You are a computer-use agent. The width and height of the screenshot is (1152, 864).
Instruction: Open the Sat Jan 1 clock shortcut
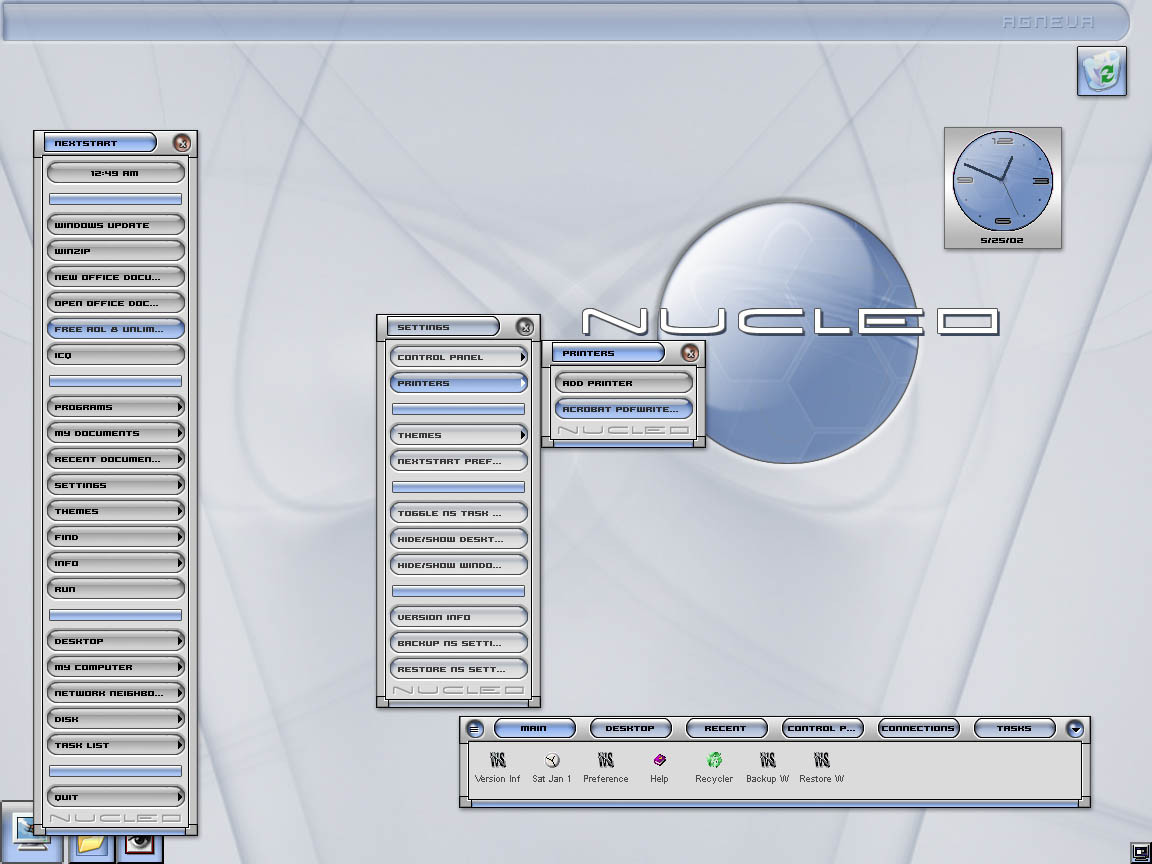click(x=552, y=762)
